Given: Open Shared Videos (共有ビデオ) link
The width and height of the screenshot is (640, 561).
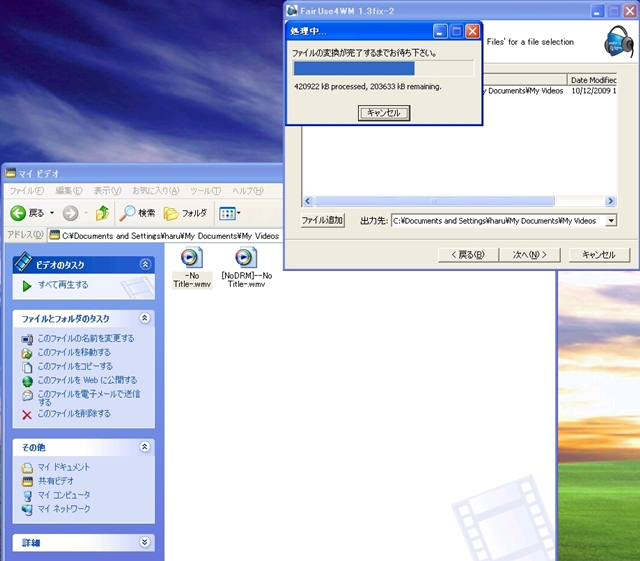Looking at the screenshot, I should coord(56,481).
